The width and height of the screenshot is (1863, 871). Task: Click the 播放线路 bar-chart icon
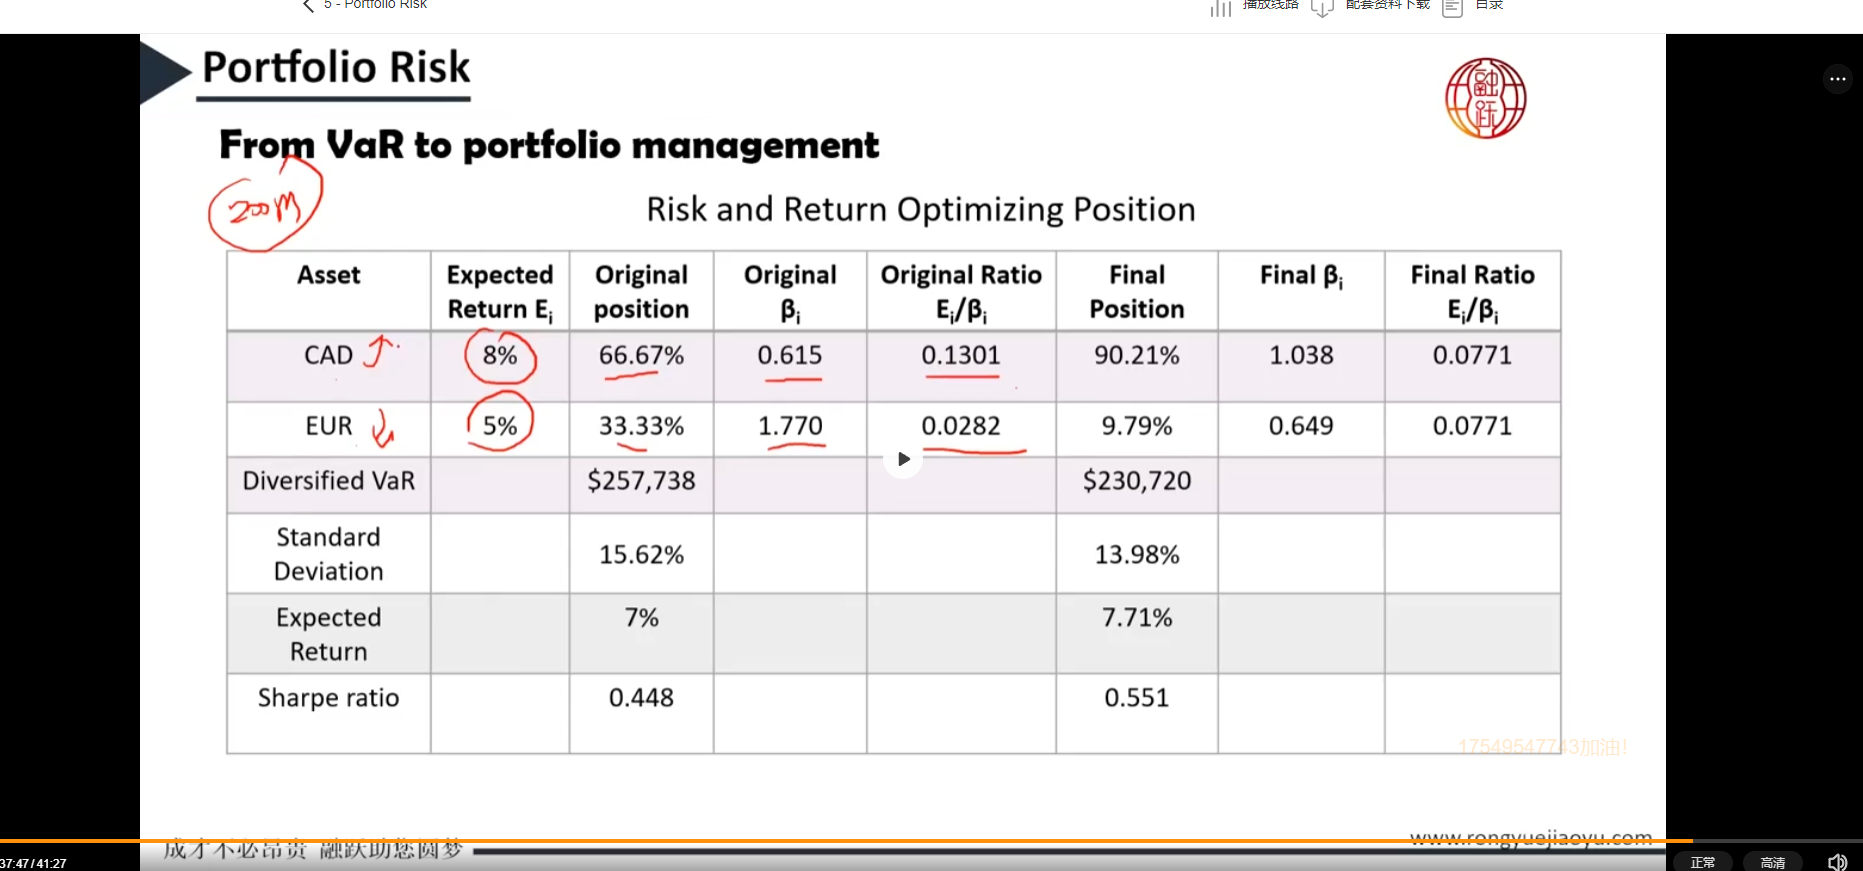(x=1220, y=8)
